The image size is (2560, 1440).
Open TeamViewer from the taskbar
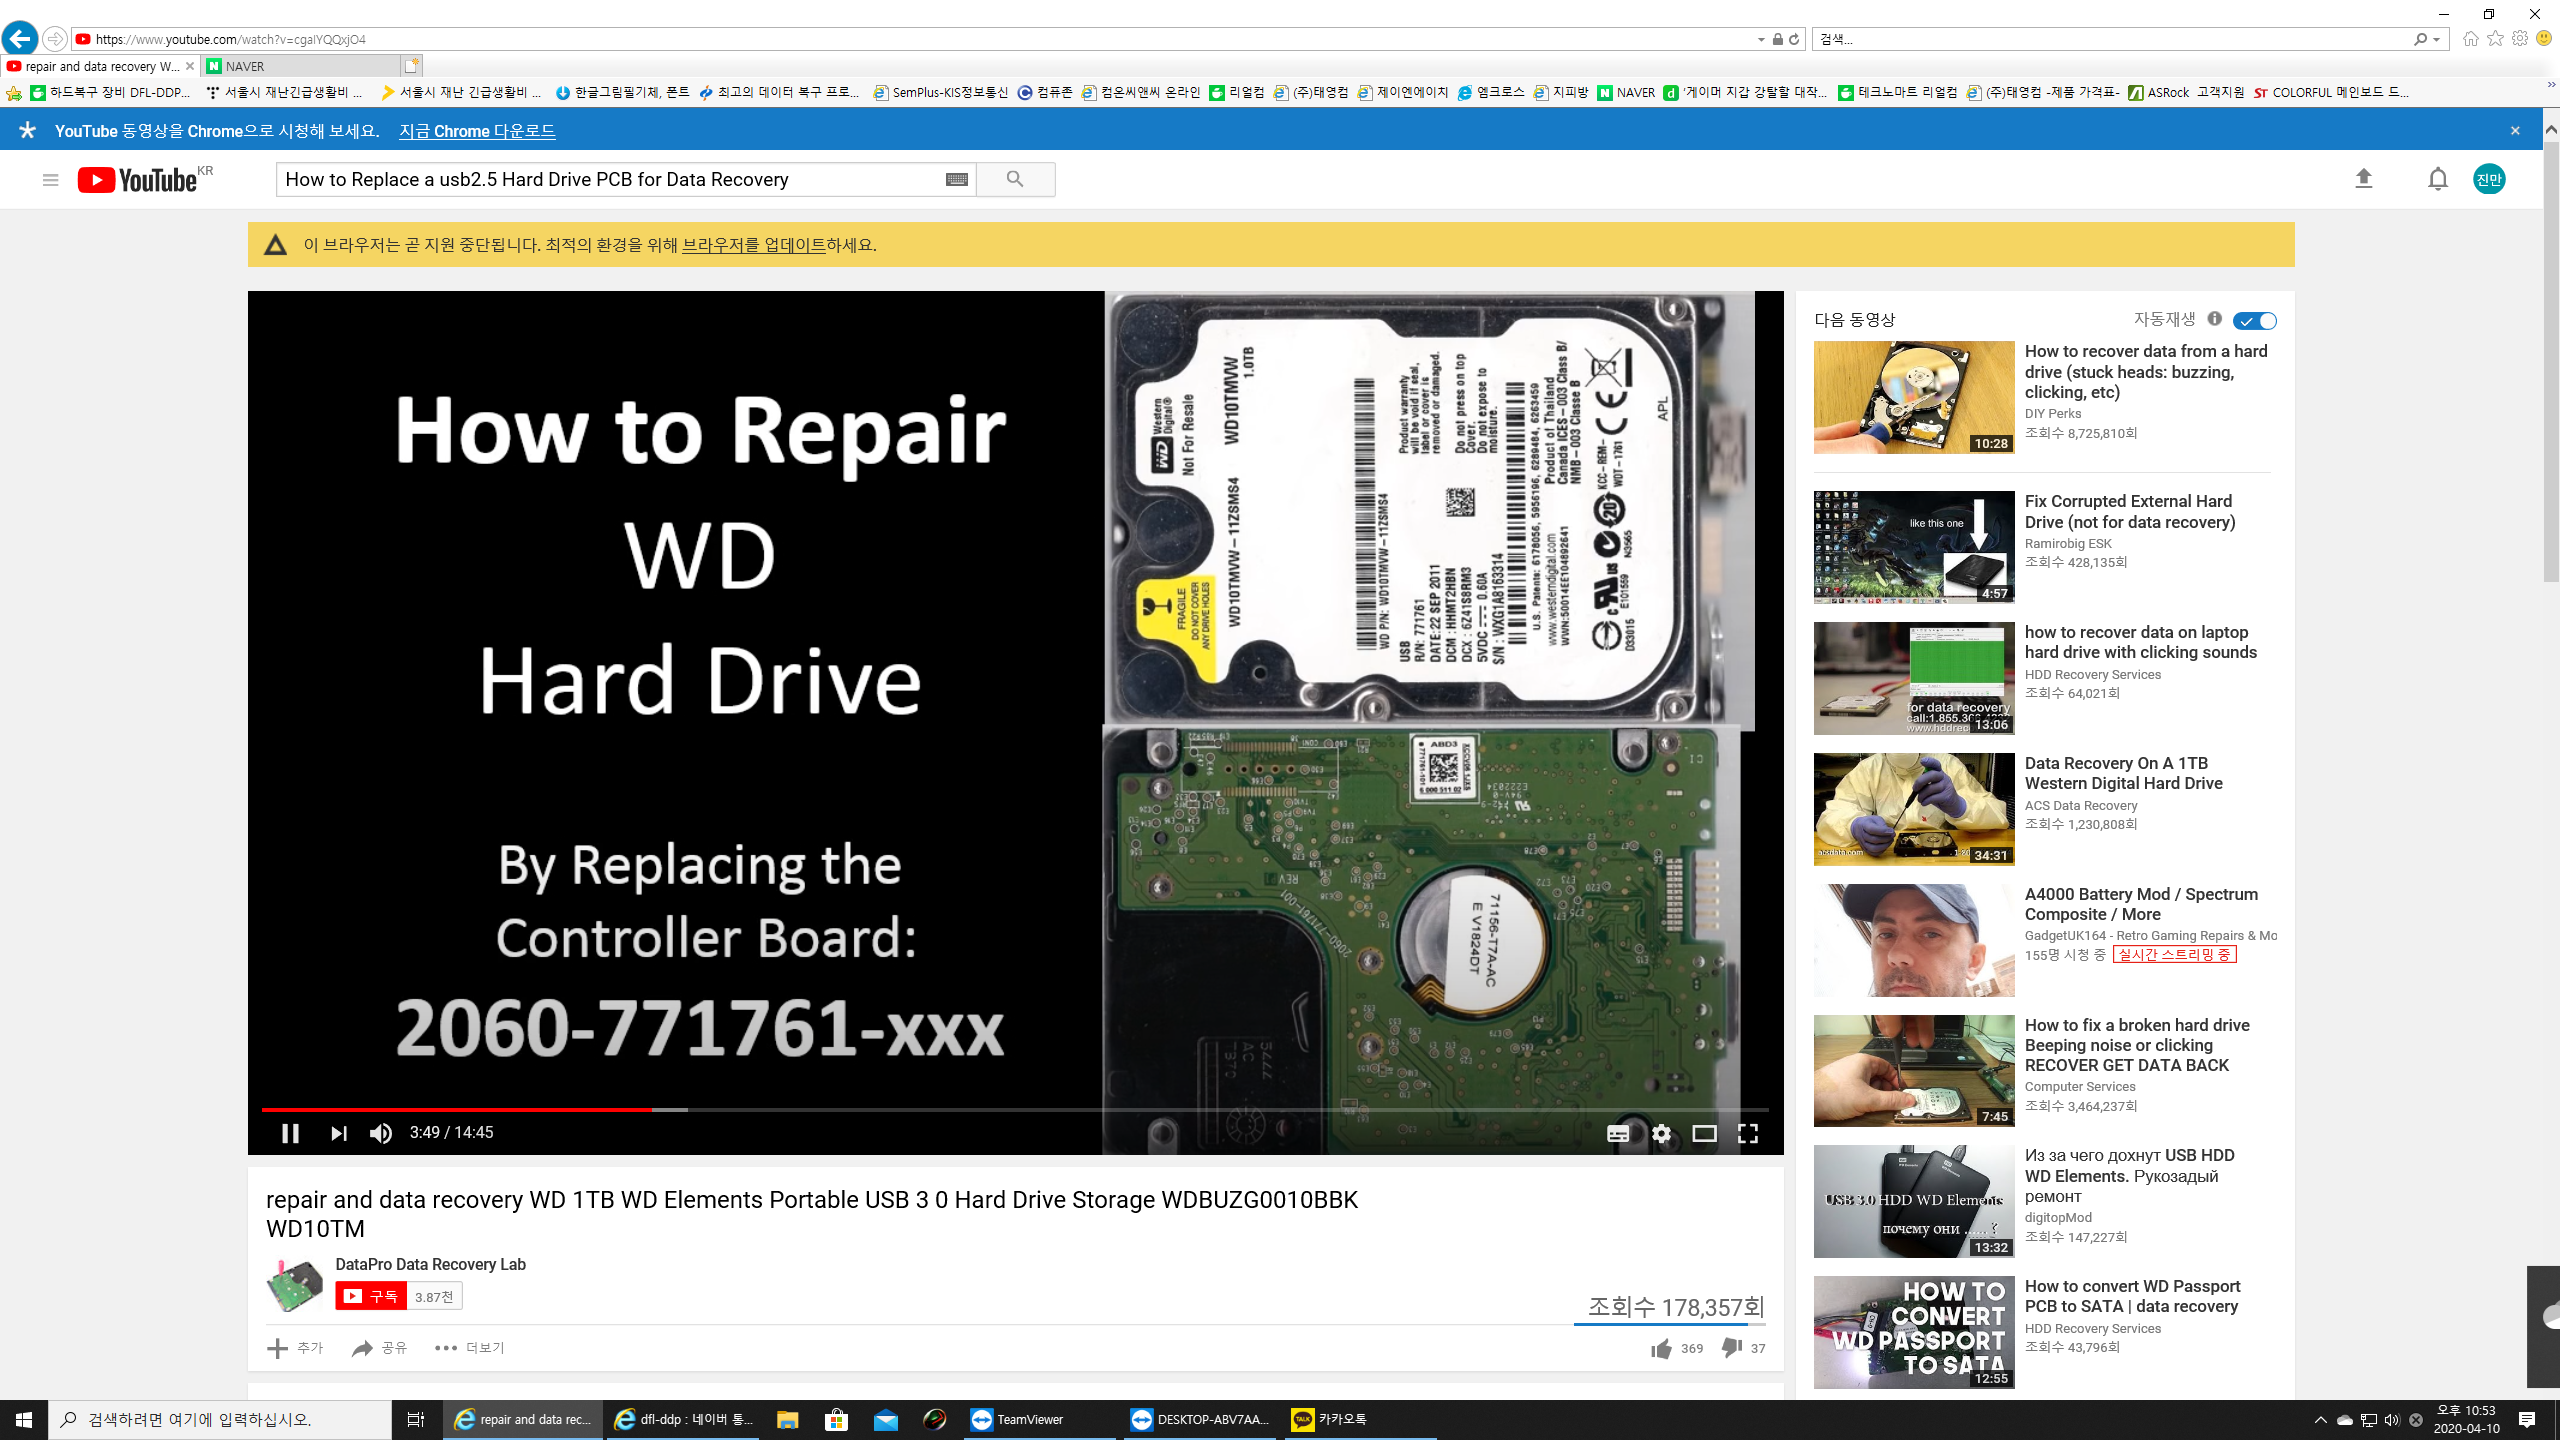pyautogui.click(x=1038, y=1419)
